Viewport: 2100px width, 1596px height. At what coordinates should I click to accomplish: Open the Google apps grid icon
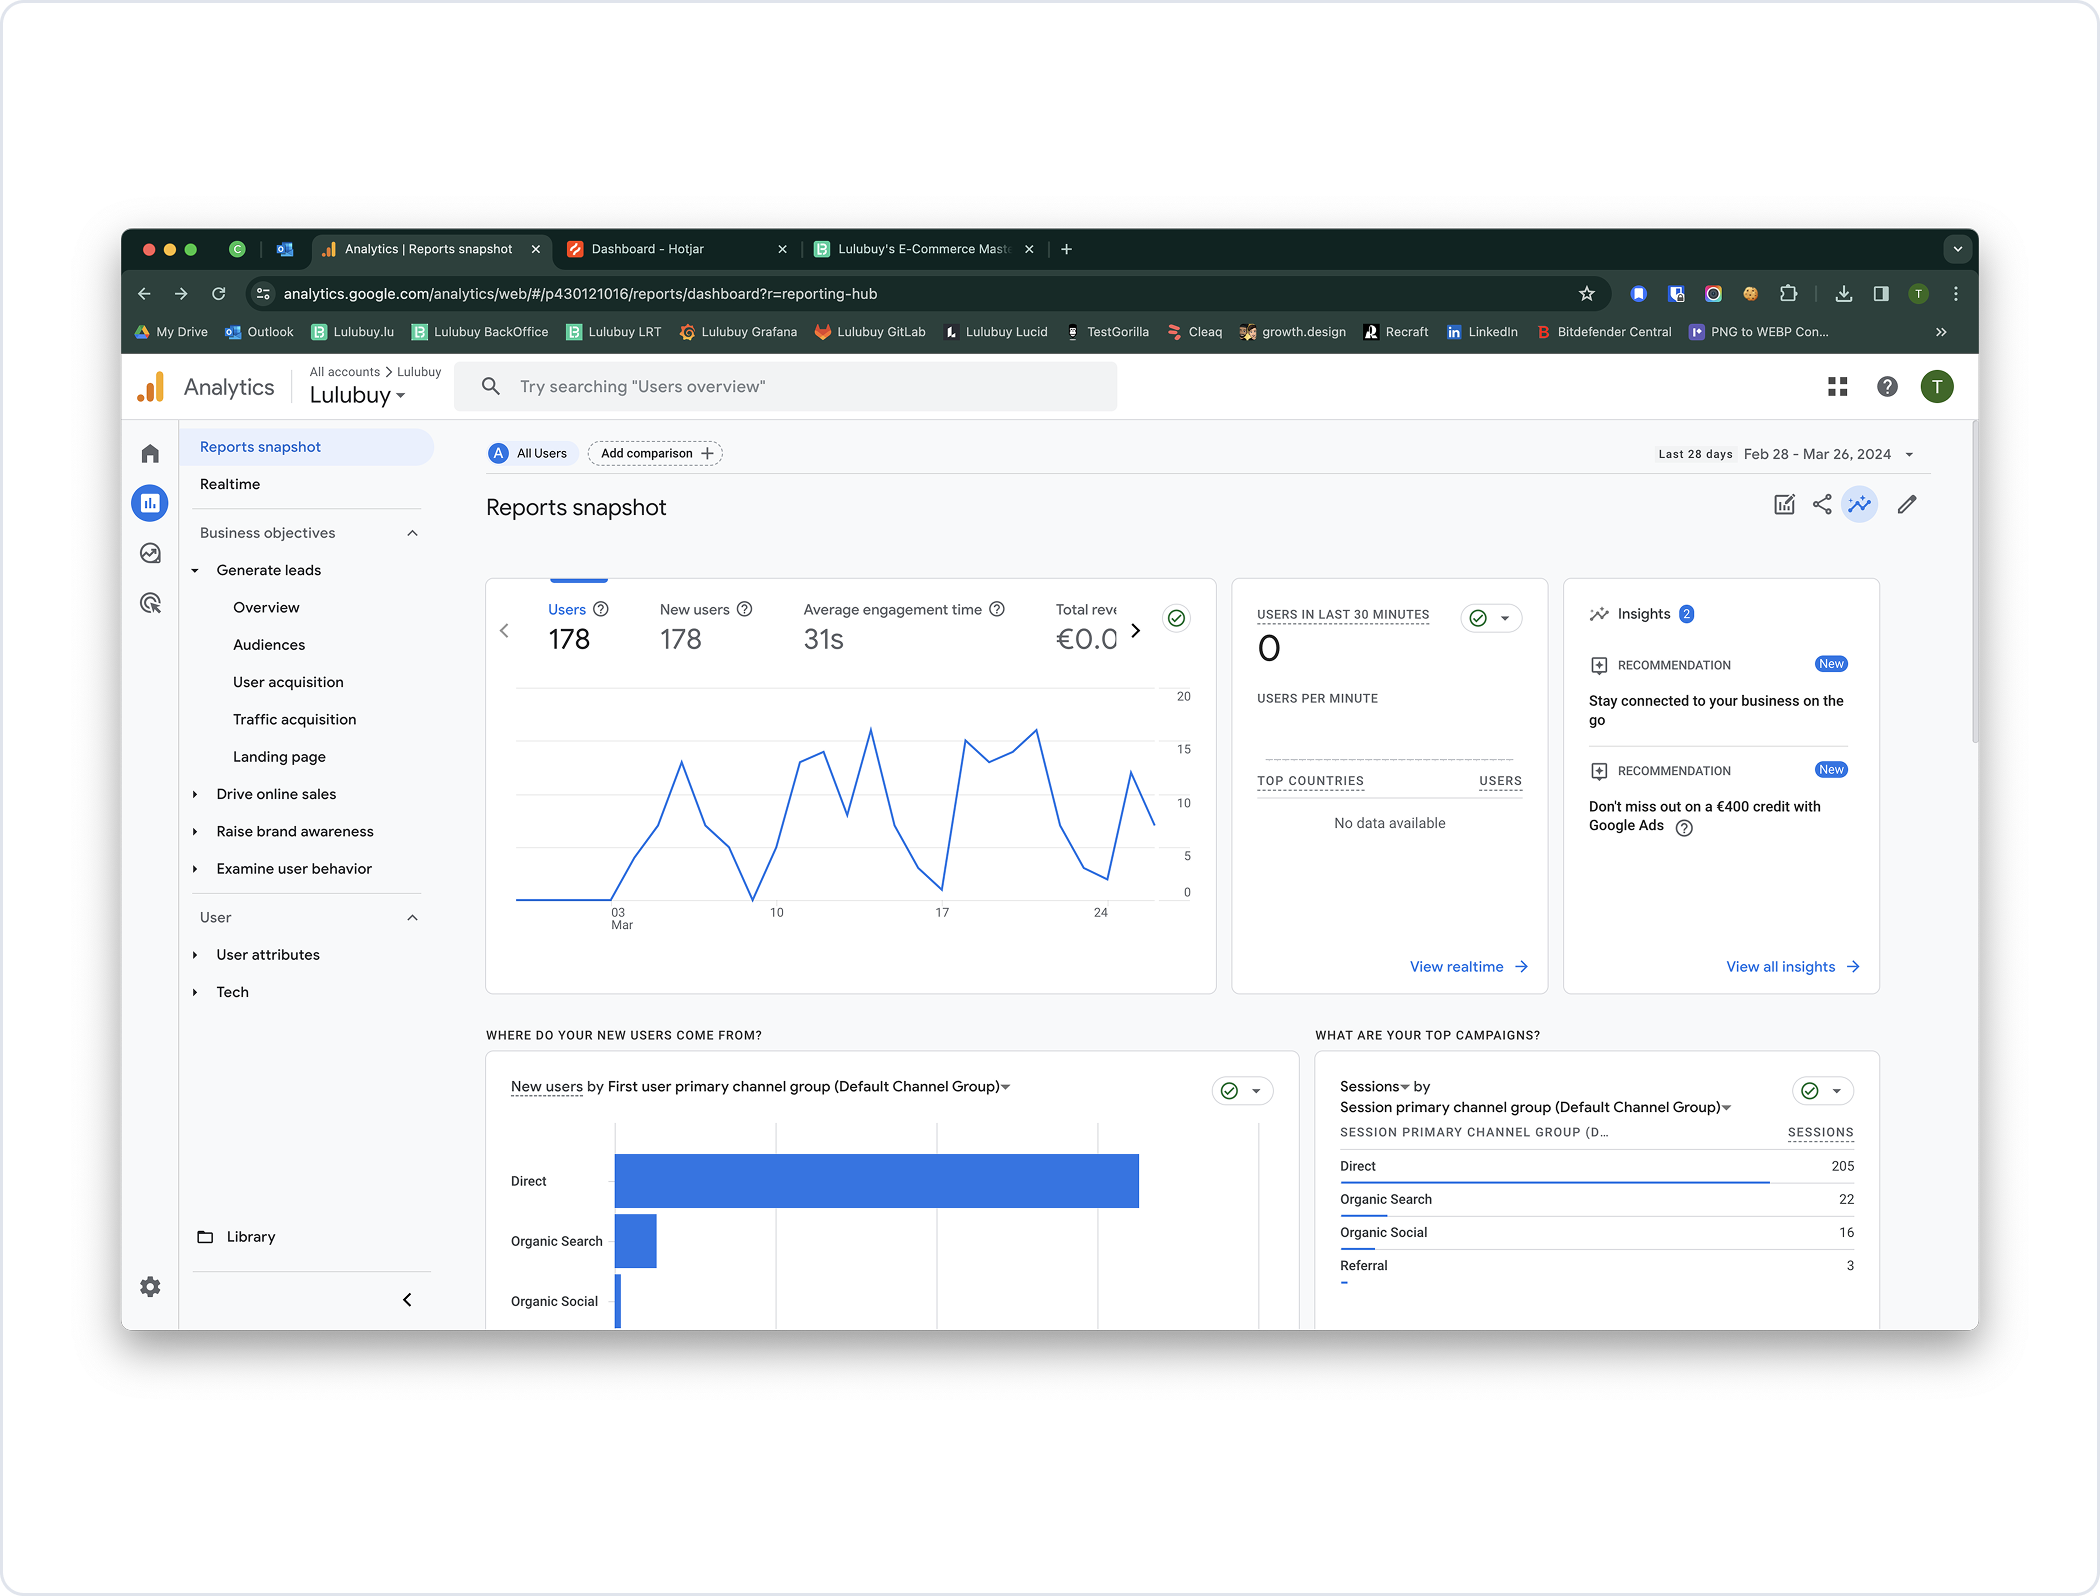1837,387
